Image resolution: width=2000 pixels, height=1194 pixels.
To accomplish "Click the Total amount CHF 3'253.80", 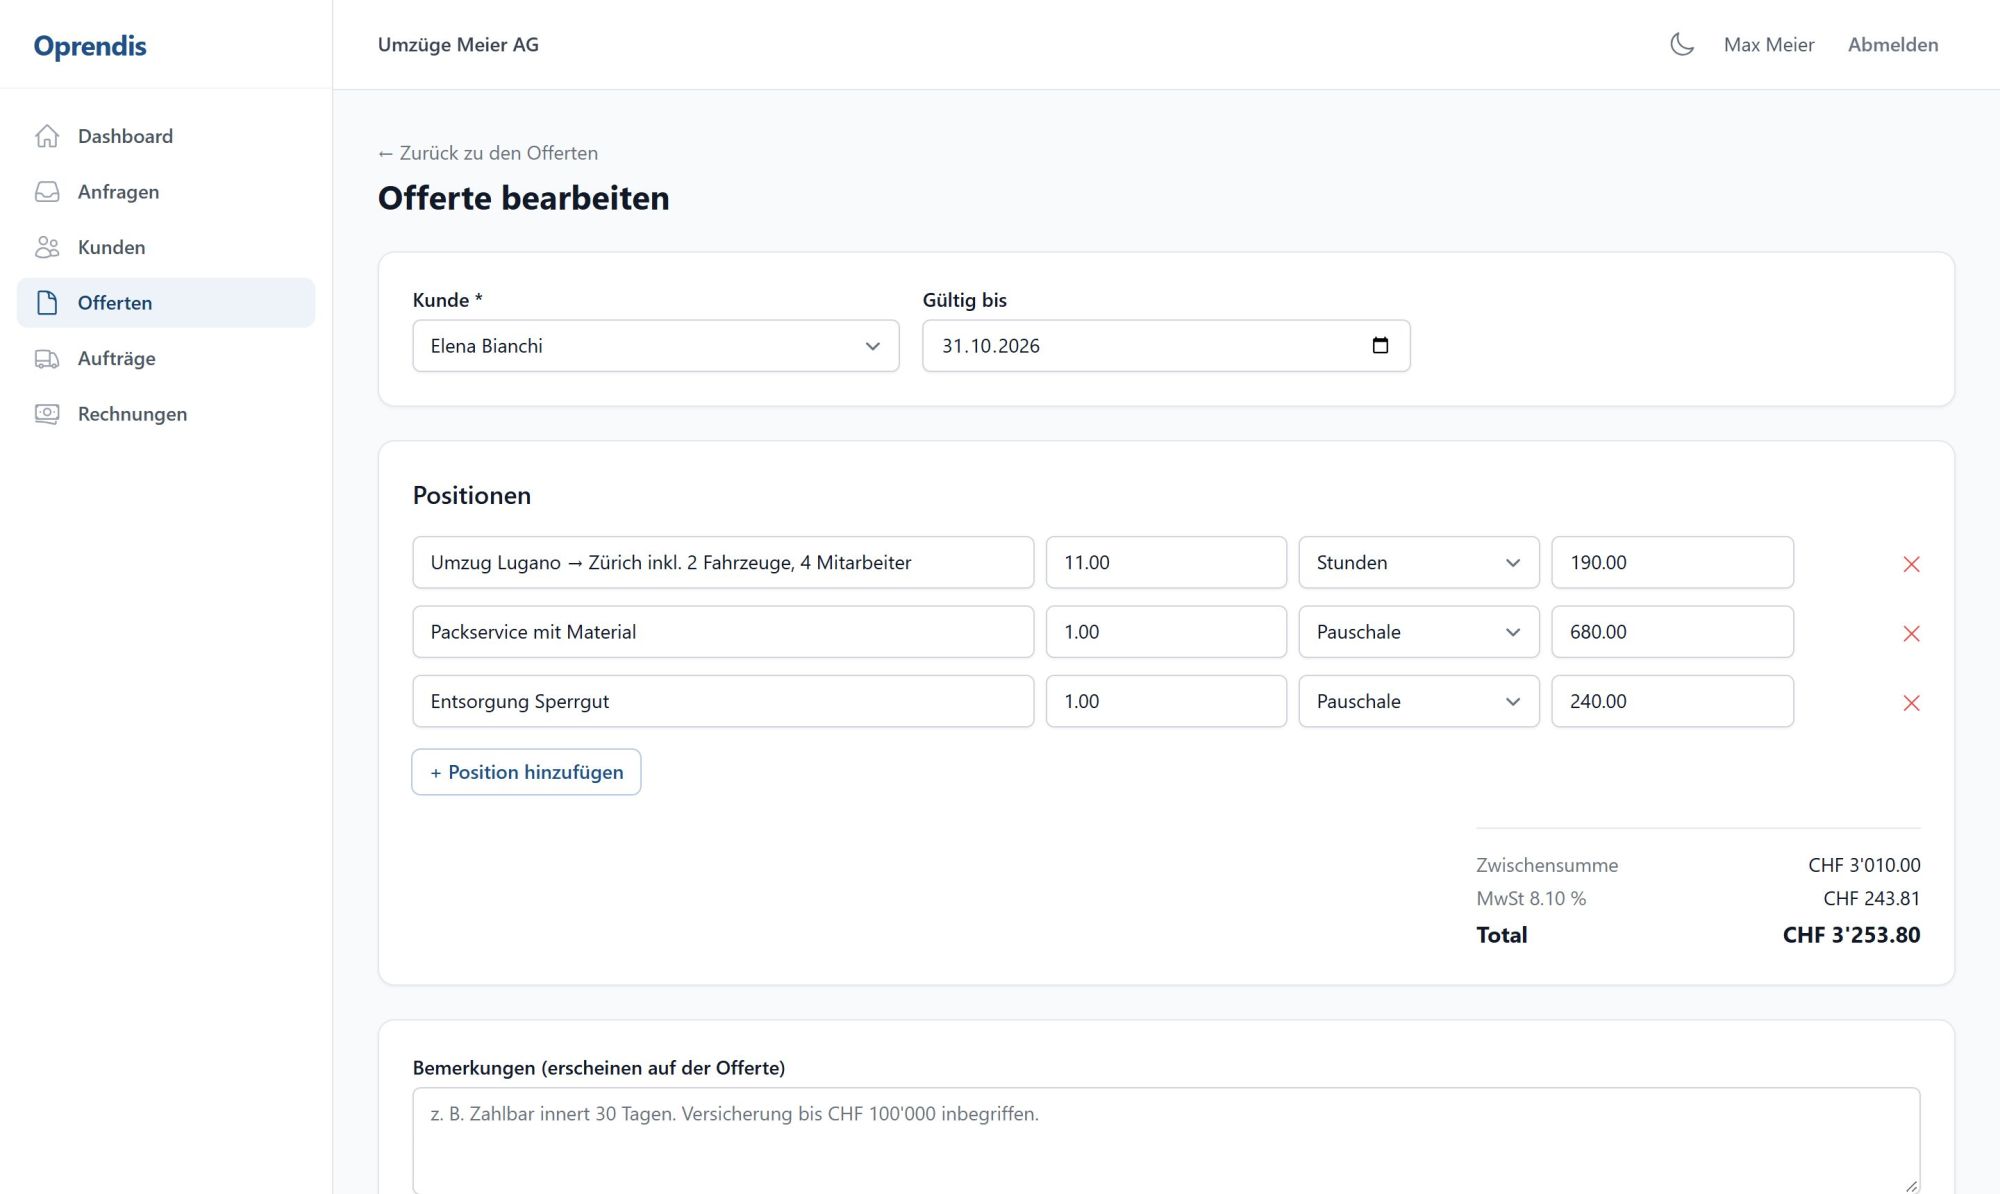I will point(1851,935).
